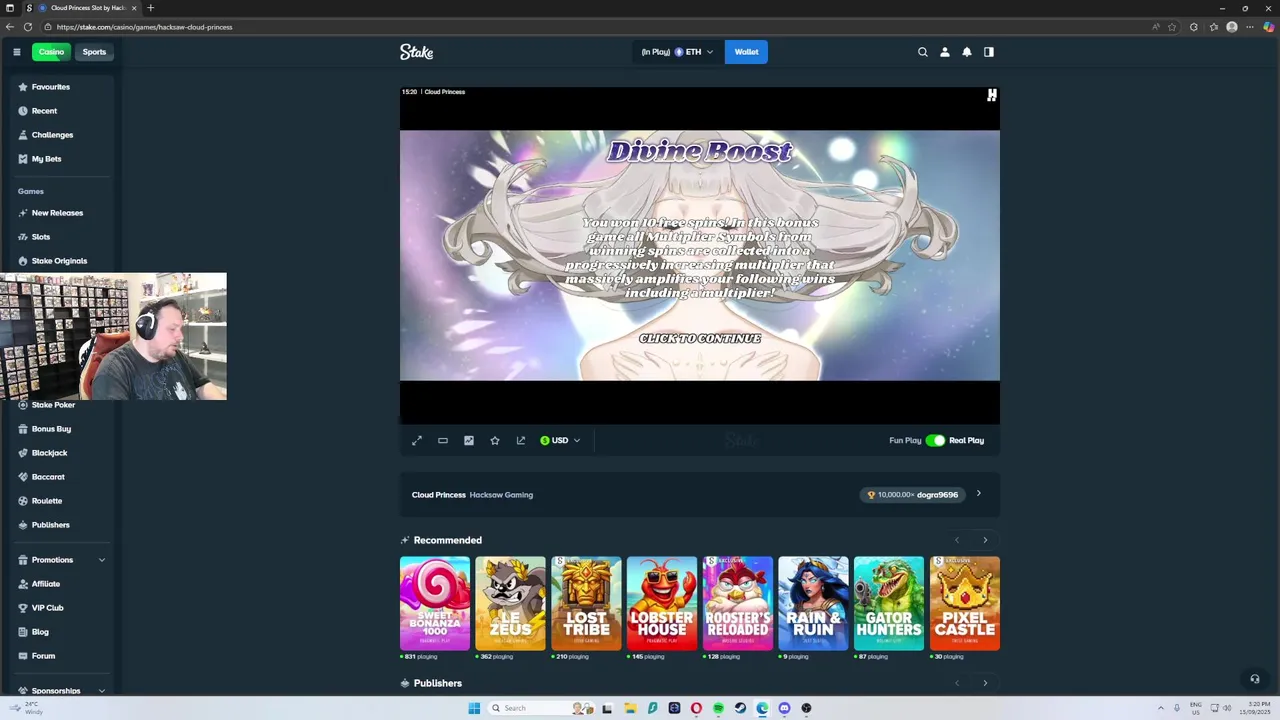Open Sweet Bonanza 1000 game thumbnail

tap(435, 603)
